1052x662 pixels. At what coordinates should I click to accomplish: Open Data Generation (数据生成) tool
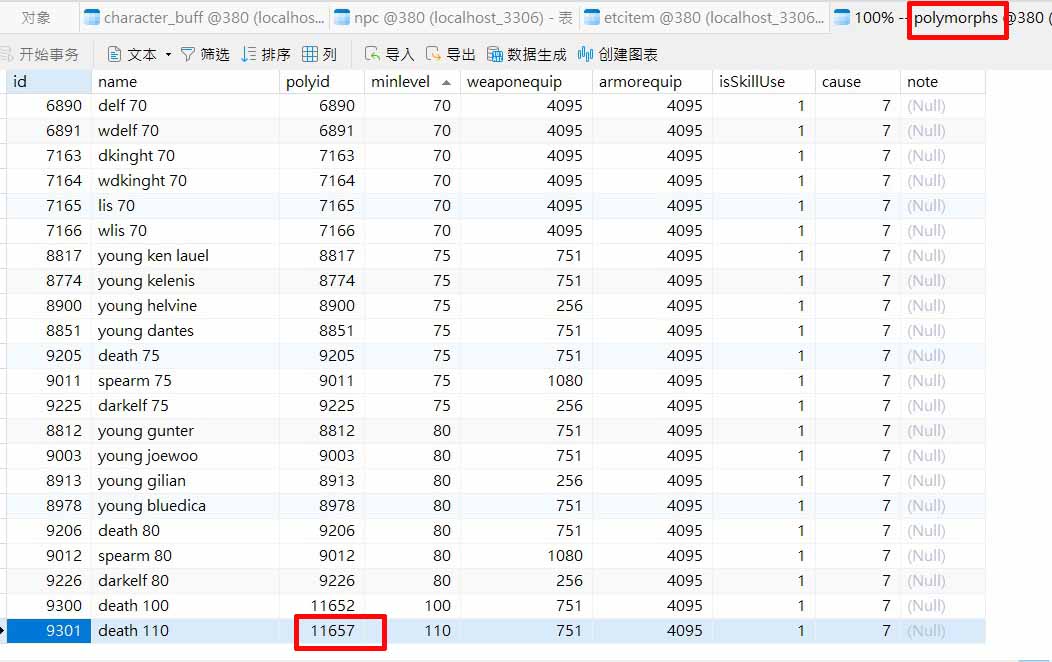click(527, 54)
